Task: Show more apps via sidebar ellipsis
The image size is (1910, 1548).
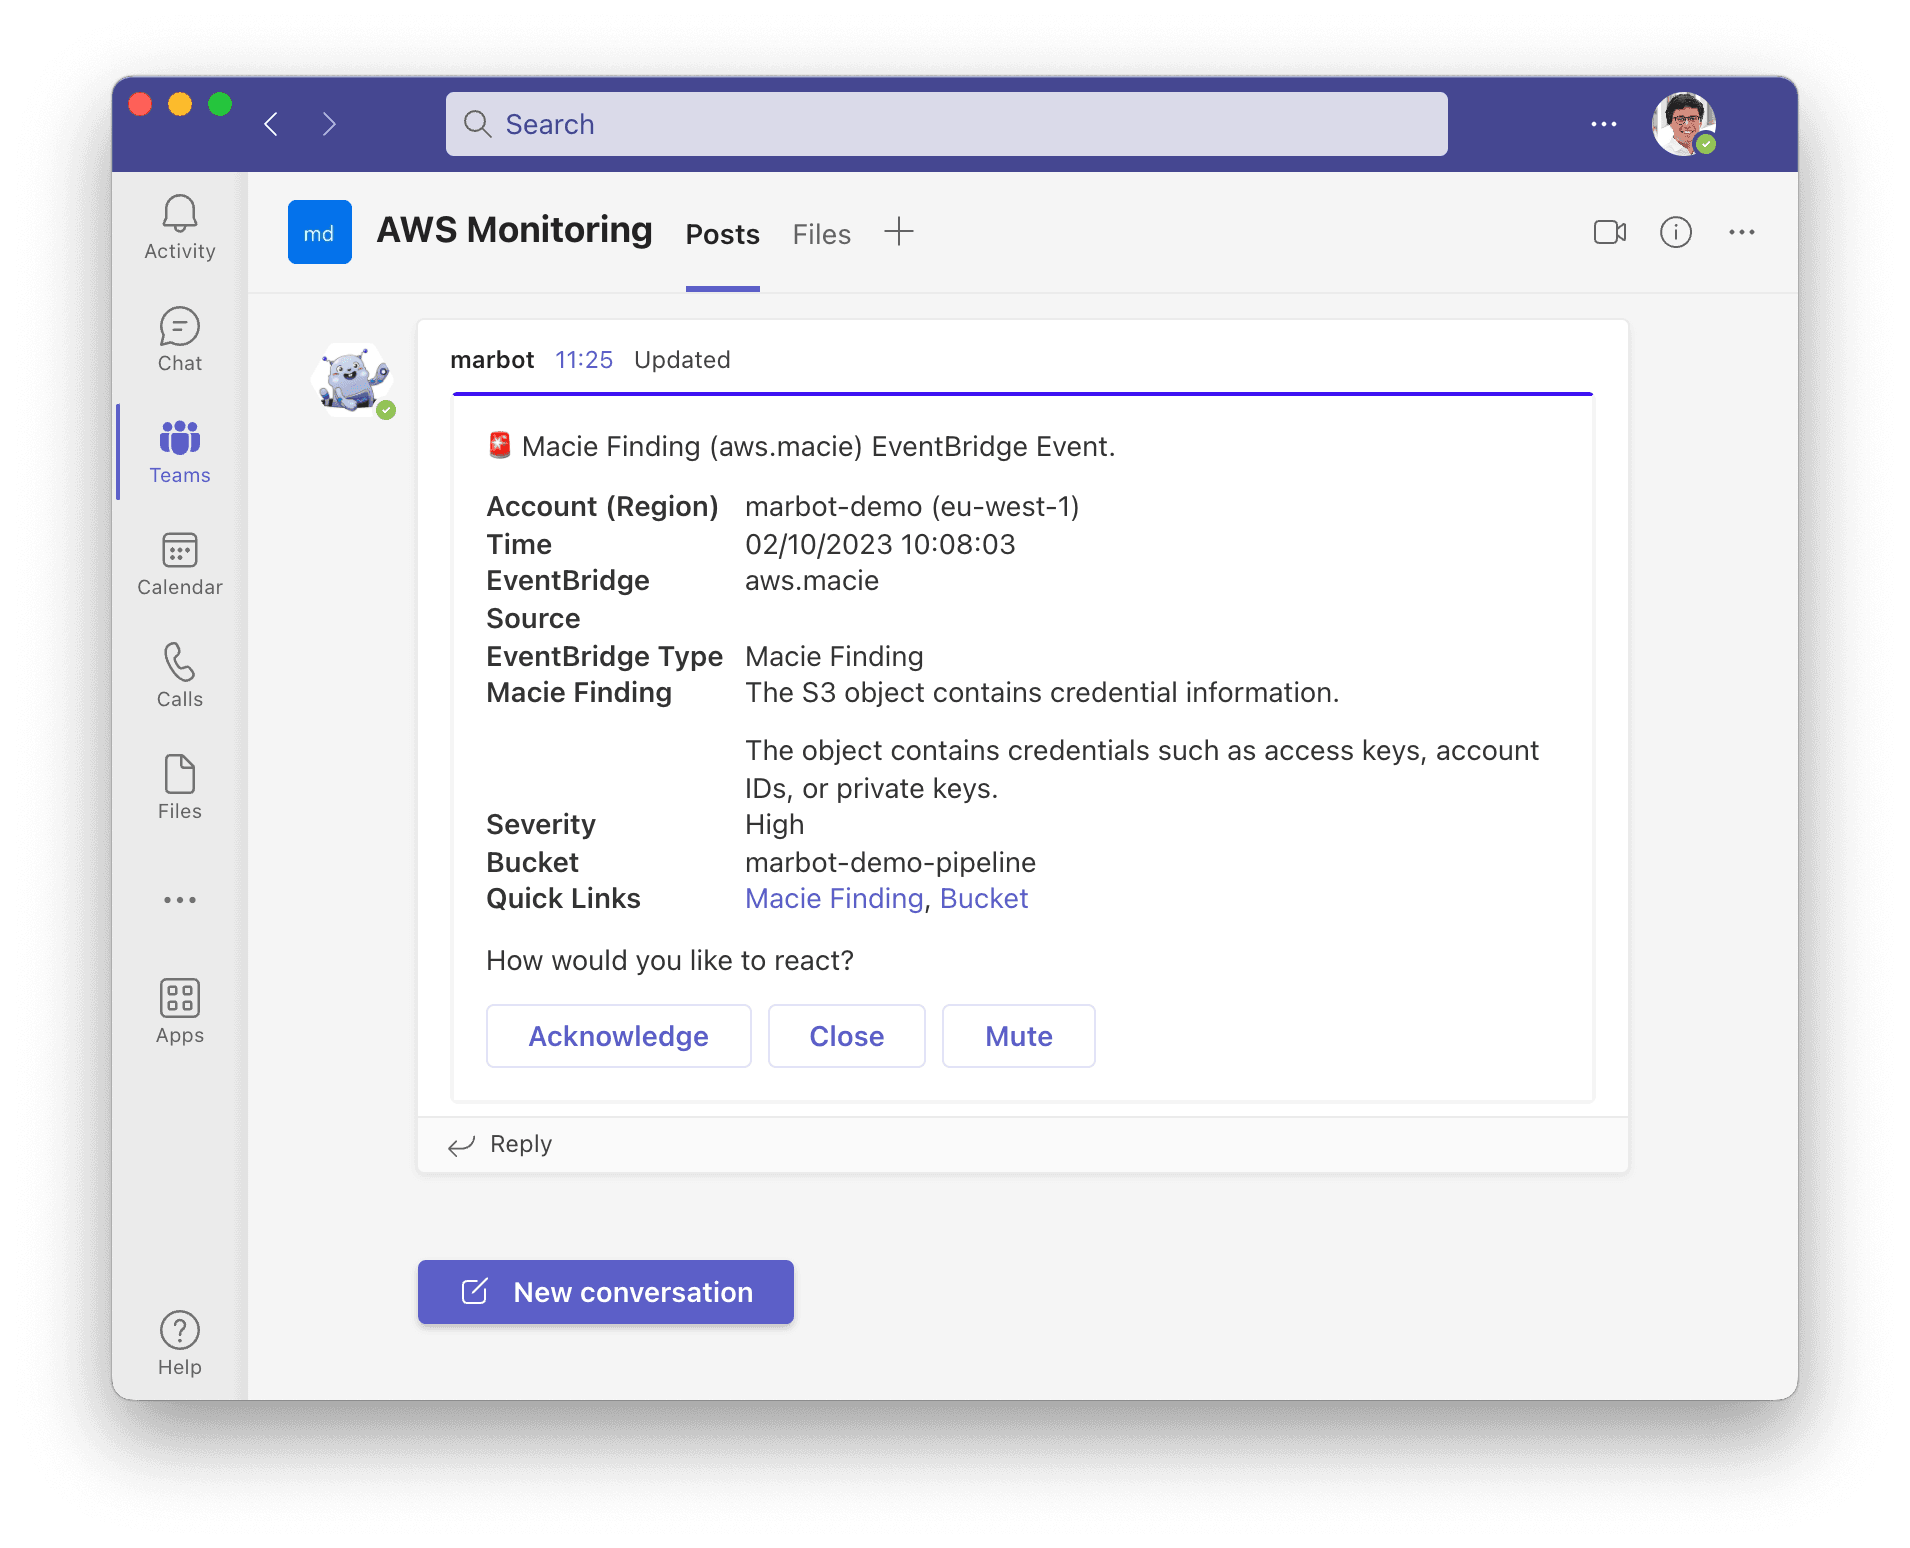Action: click(x=180, y=900)
